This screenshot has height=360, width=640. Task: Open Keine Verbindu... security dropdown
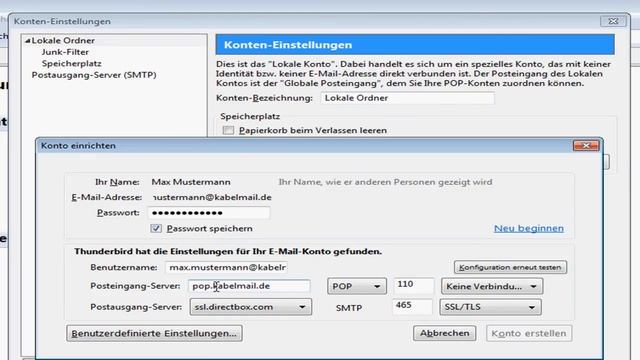[491, 286]
